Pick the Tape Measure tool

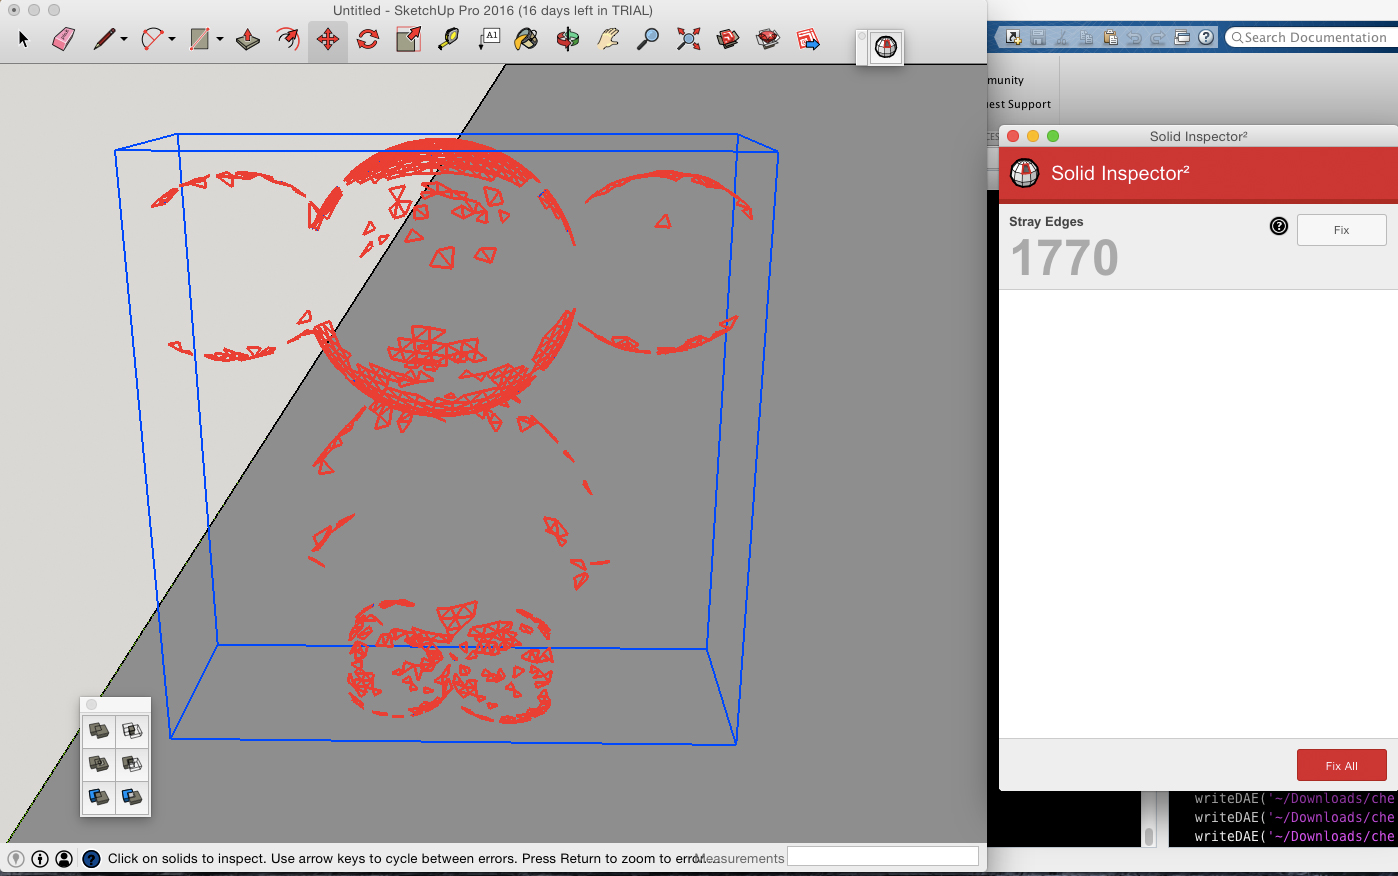[x=448, y=40]
